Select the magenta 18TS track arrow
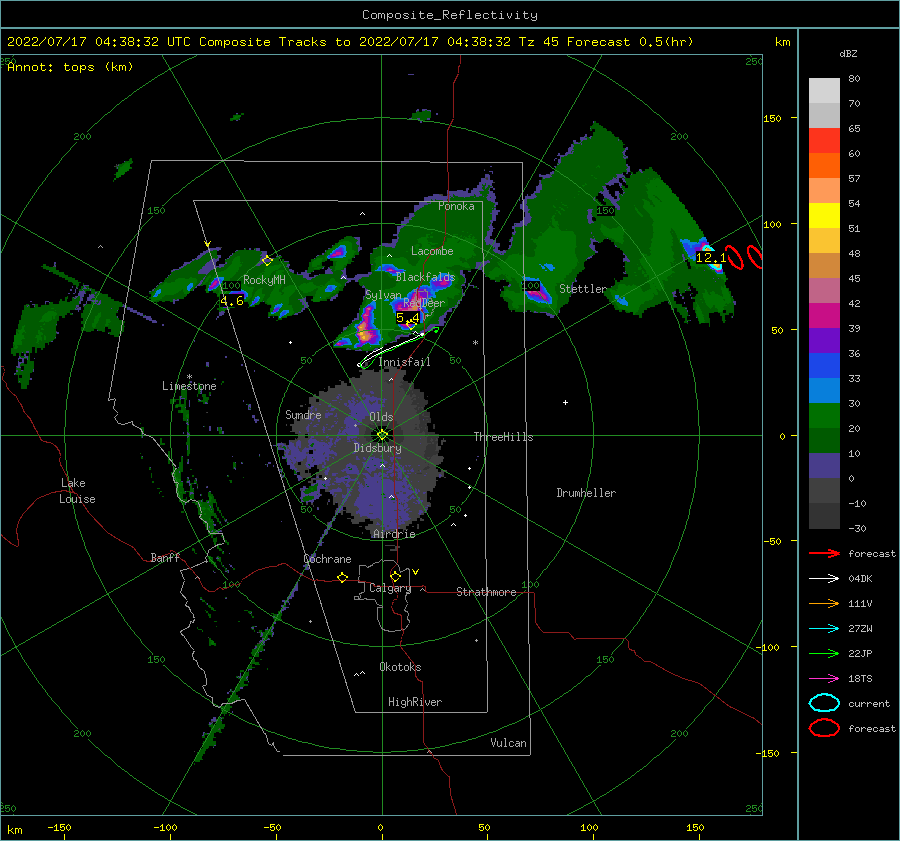The width and height of the screenshot is (900, 841). [x=824, y=679]
